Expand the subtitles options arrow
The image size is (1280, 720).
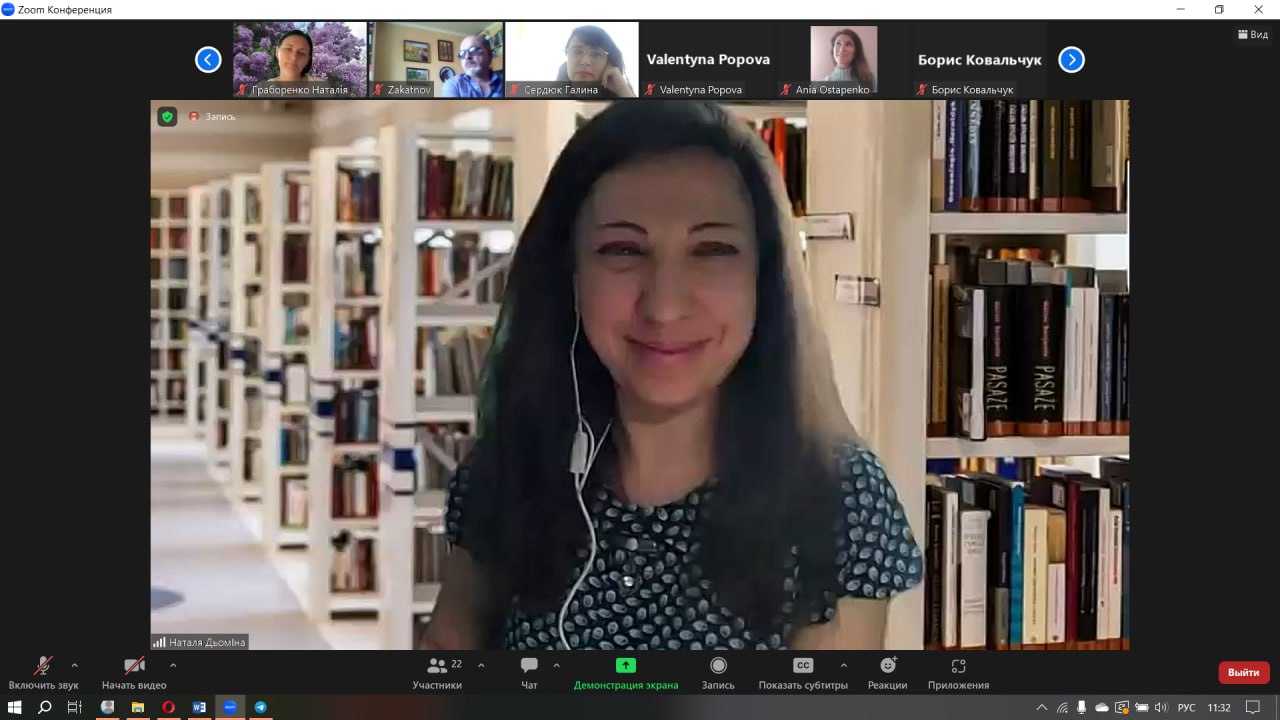pyautogui.click(x=843, y=665)
